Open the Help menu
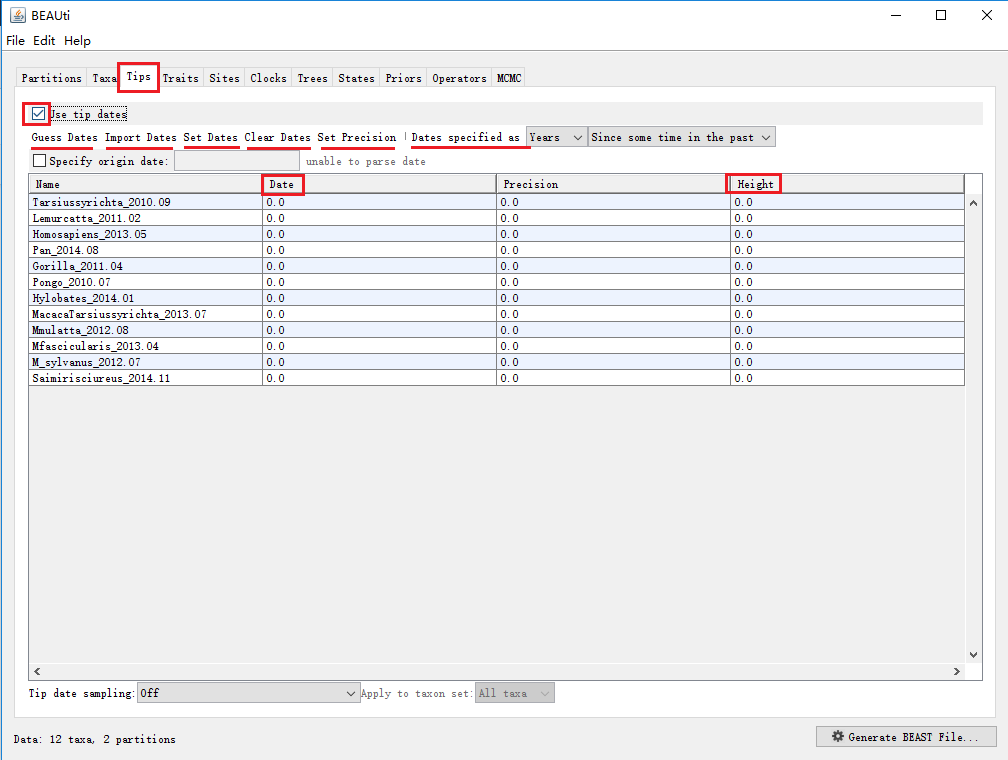This screenshot has height=760, width=1008. click(77, 41)
